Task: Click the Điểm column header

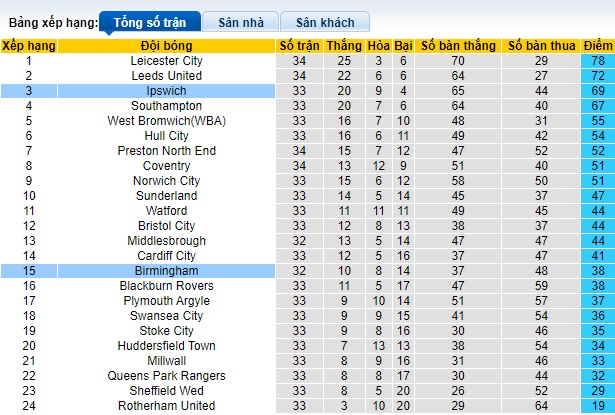Action: click(598, 46)
